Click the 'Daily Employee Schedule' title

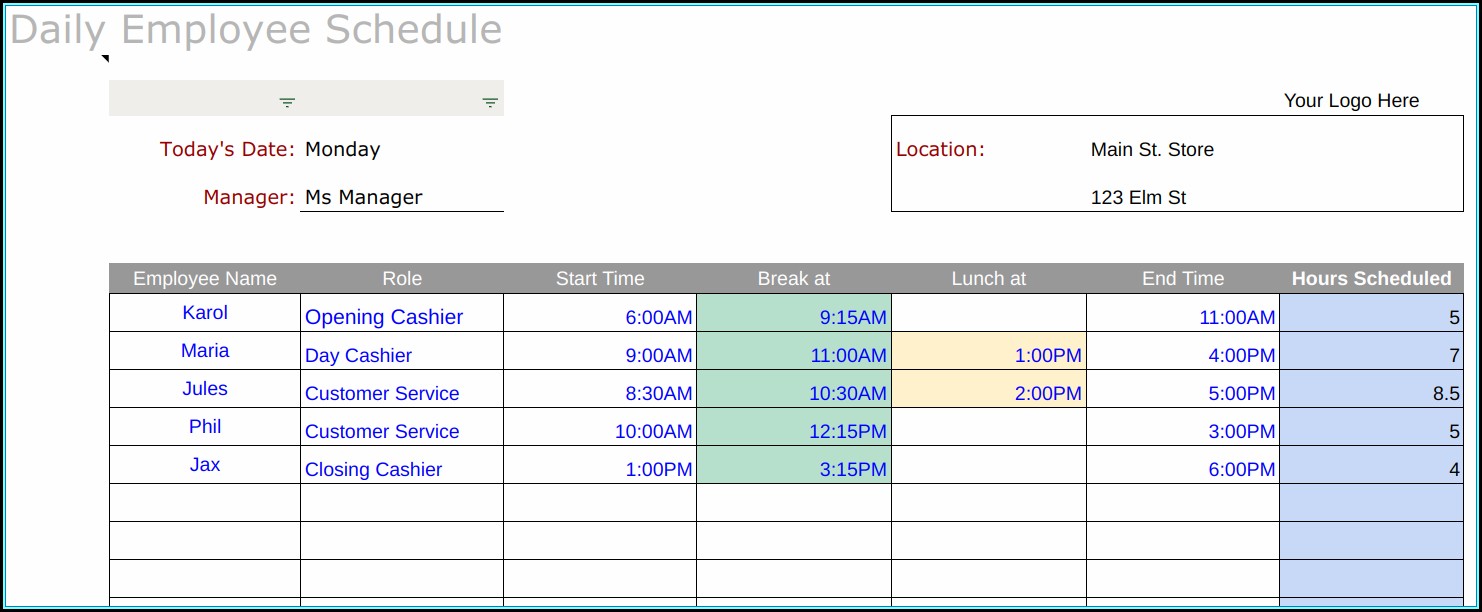pos(256,30)
